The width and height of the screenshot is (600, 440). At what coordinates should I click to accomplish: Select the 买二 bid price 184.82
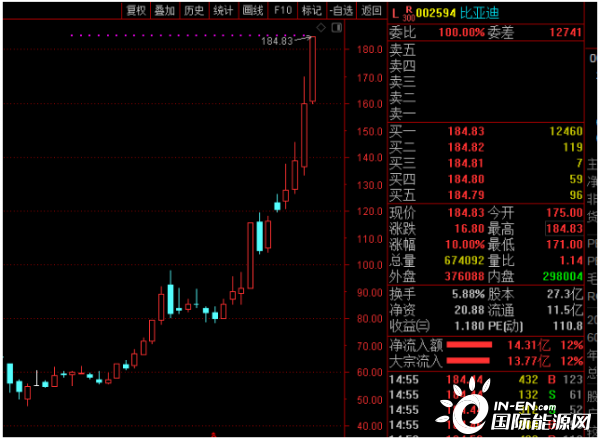(x=466, y=147)
